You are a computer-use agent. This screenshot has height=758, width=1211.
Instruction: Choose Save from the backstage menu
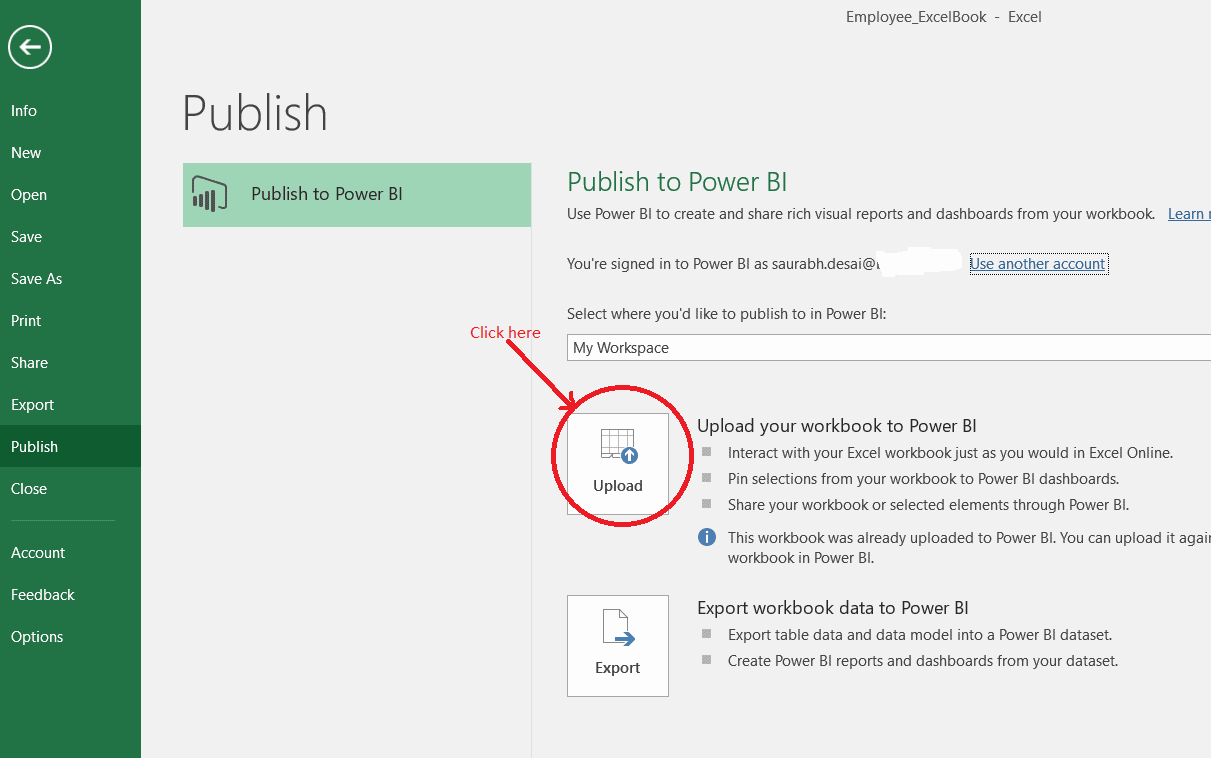[27, 237]
